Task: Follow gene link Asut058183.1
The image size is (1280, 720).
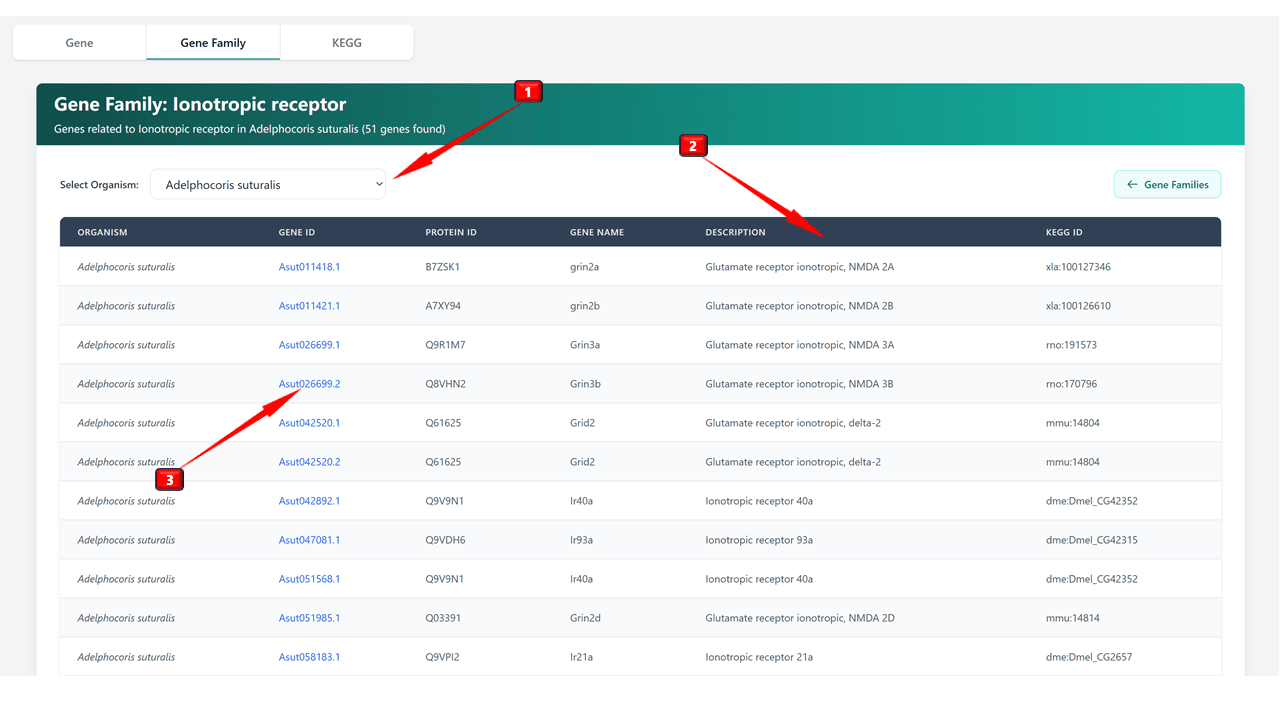Action: point(309,657)
